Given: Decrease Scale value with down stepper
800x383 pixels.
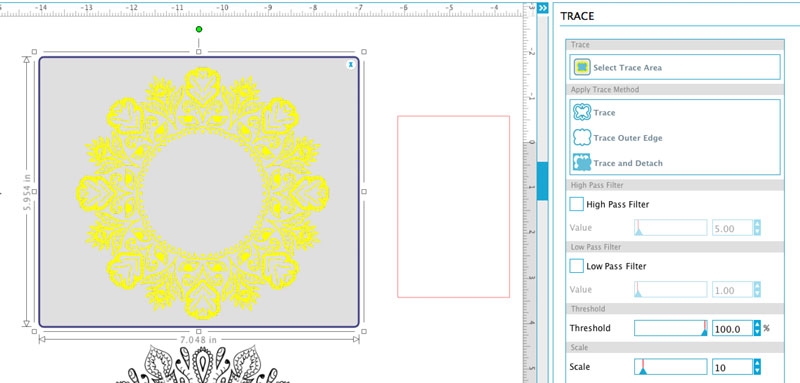Looking at the screenshot, I should click(x=757, y=371).
